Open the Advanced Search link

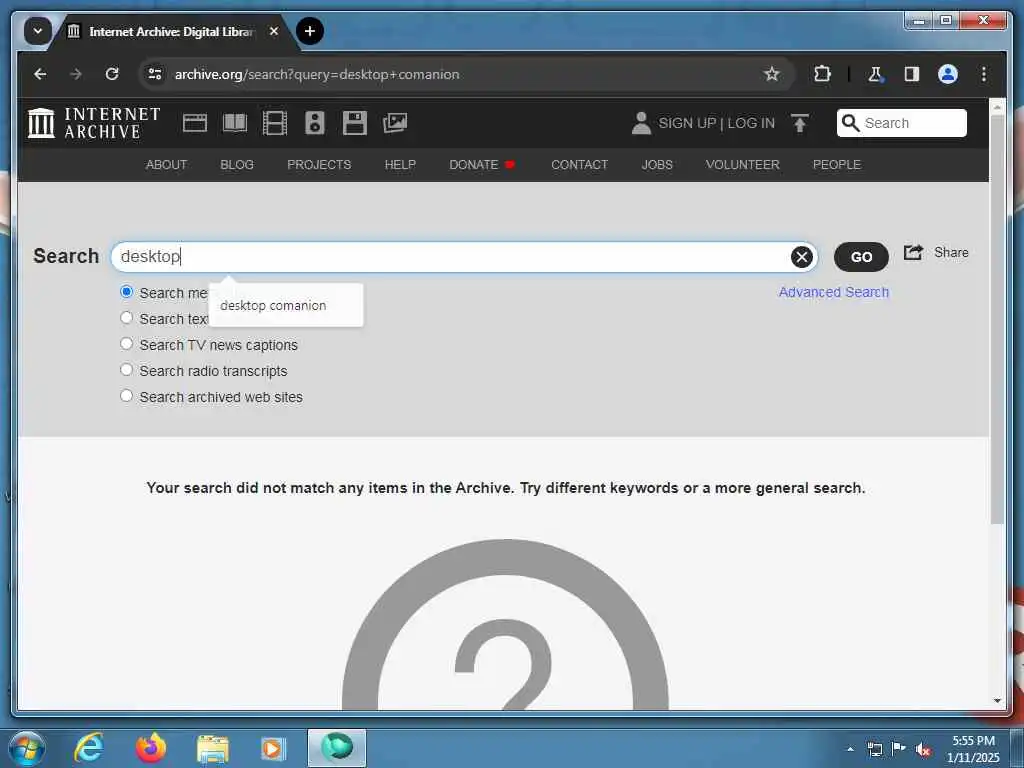coord(833,292)
